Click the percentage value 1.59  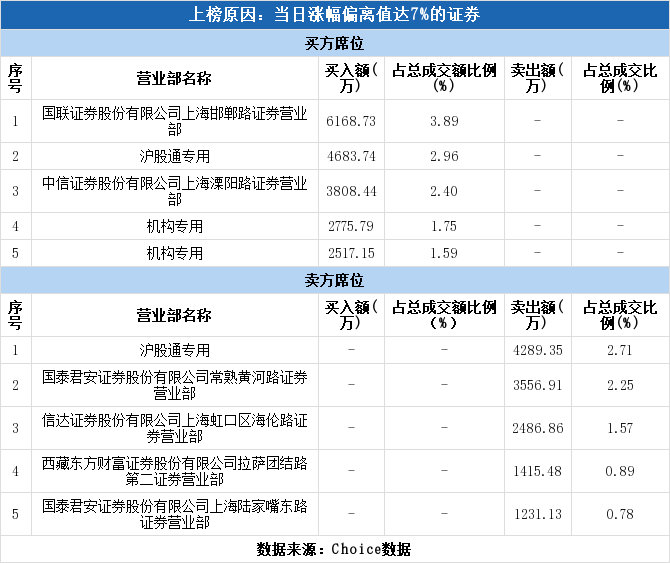(x=444, y=254)
